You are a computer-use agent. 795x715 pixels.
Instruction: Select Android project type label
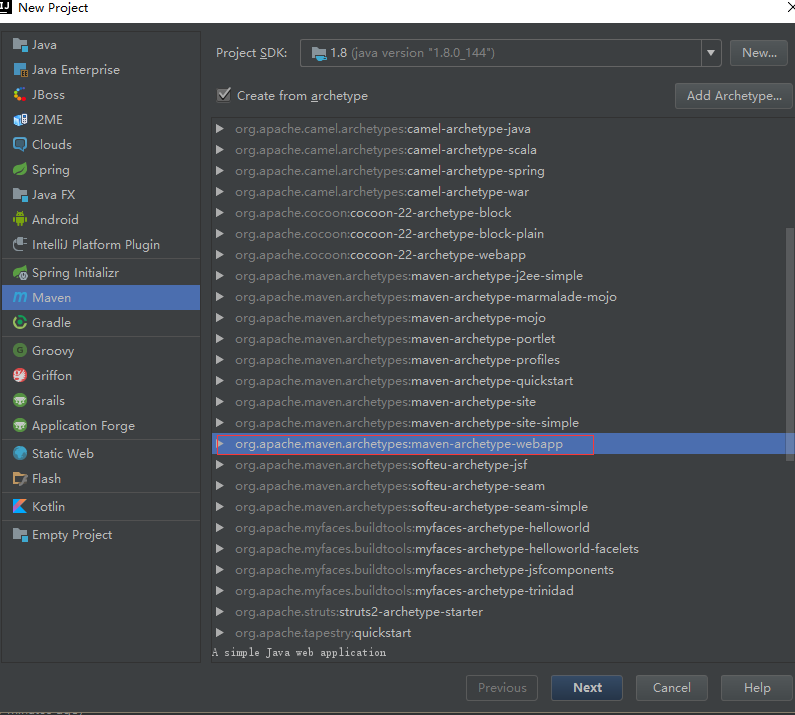[55, 220]
